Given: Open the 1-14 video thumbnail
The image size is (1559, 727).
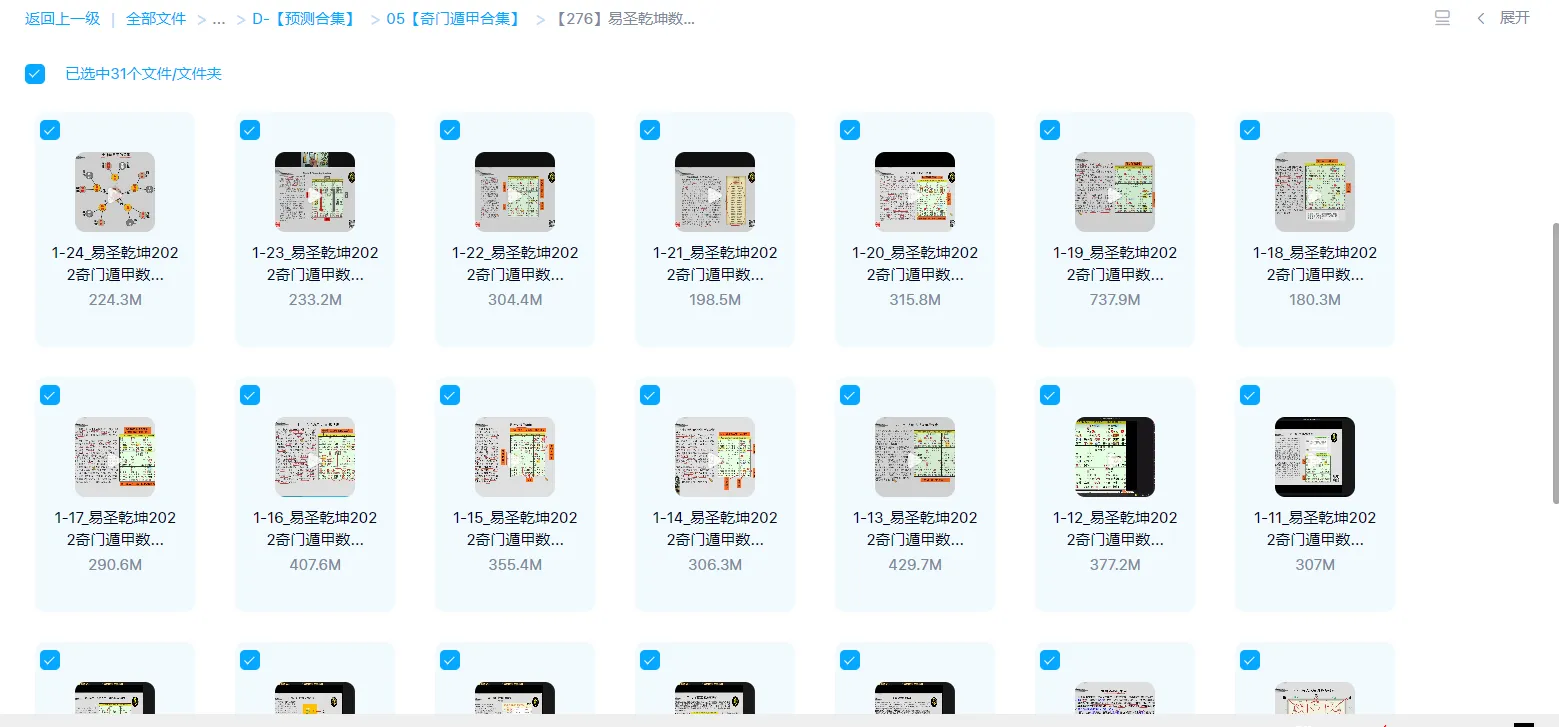Looking at the screenshot, I should [x=715, y=457].
